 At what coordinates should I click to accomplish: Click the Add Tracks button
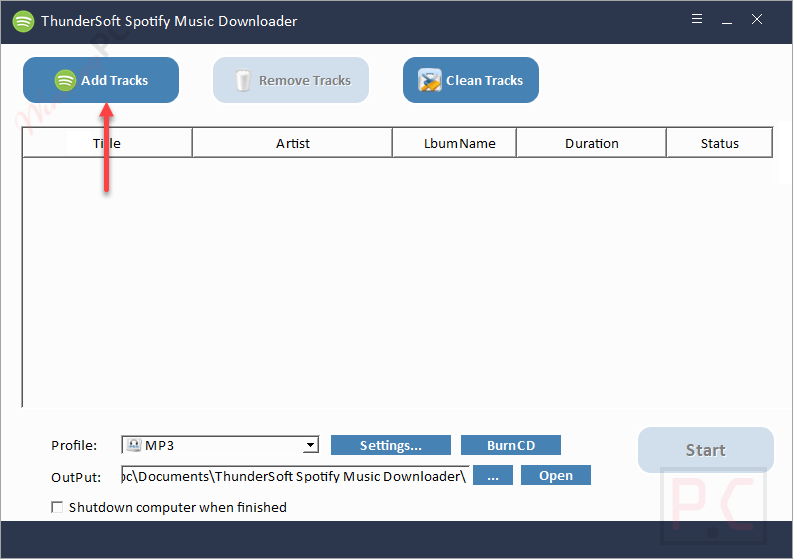point(101,80)
